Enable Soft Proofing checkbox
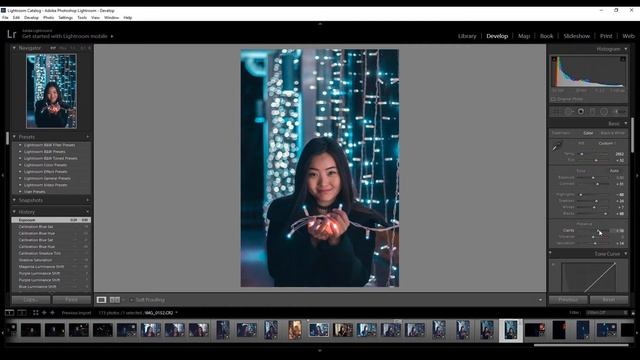The height and width of the screenshot is (360, 640). point(132,300)
